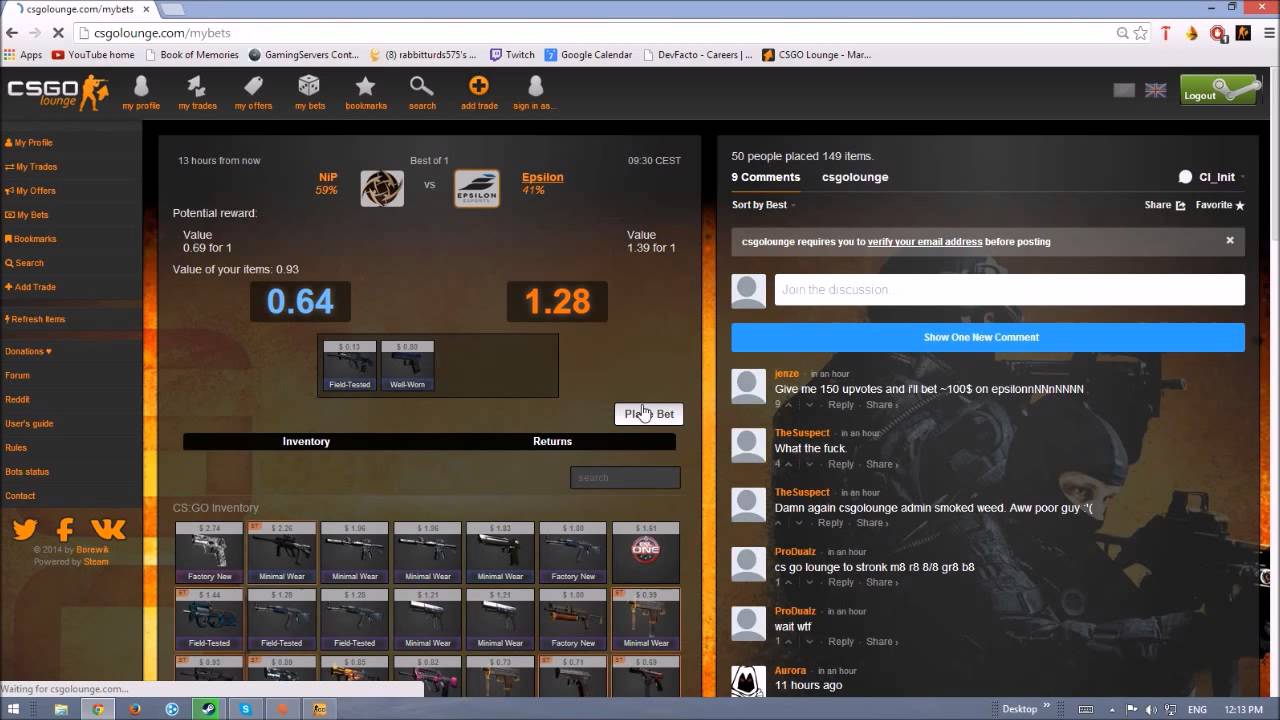This screenshot has height=720, width=1280.
Task: Open Bots status link in sidebar
Action: [x=27, y=471]
